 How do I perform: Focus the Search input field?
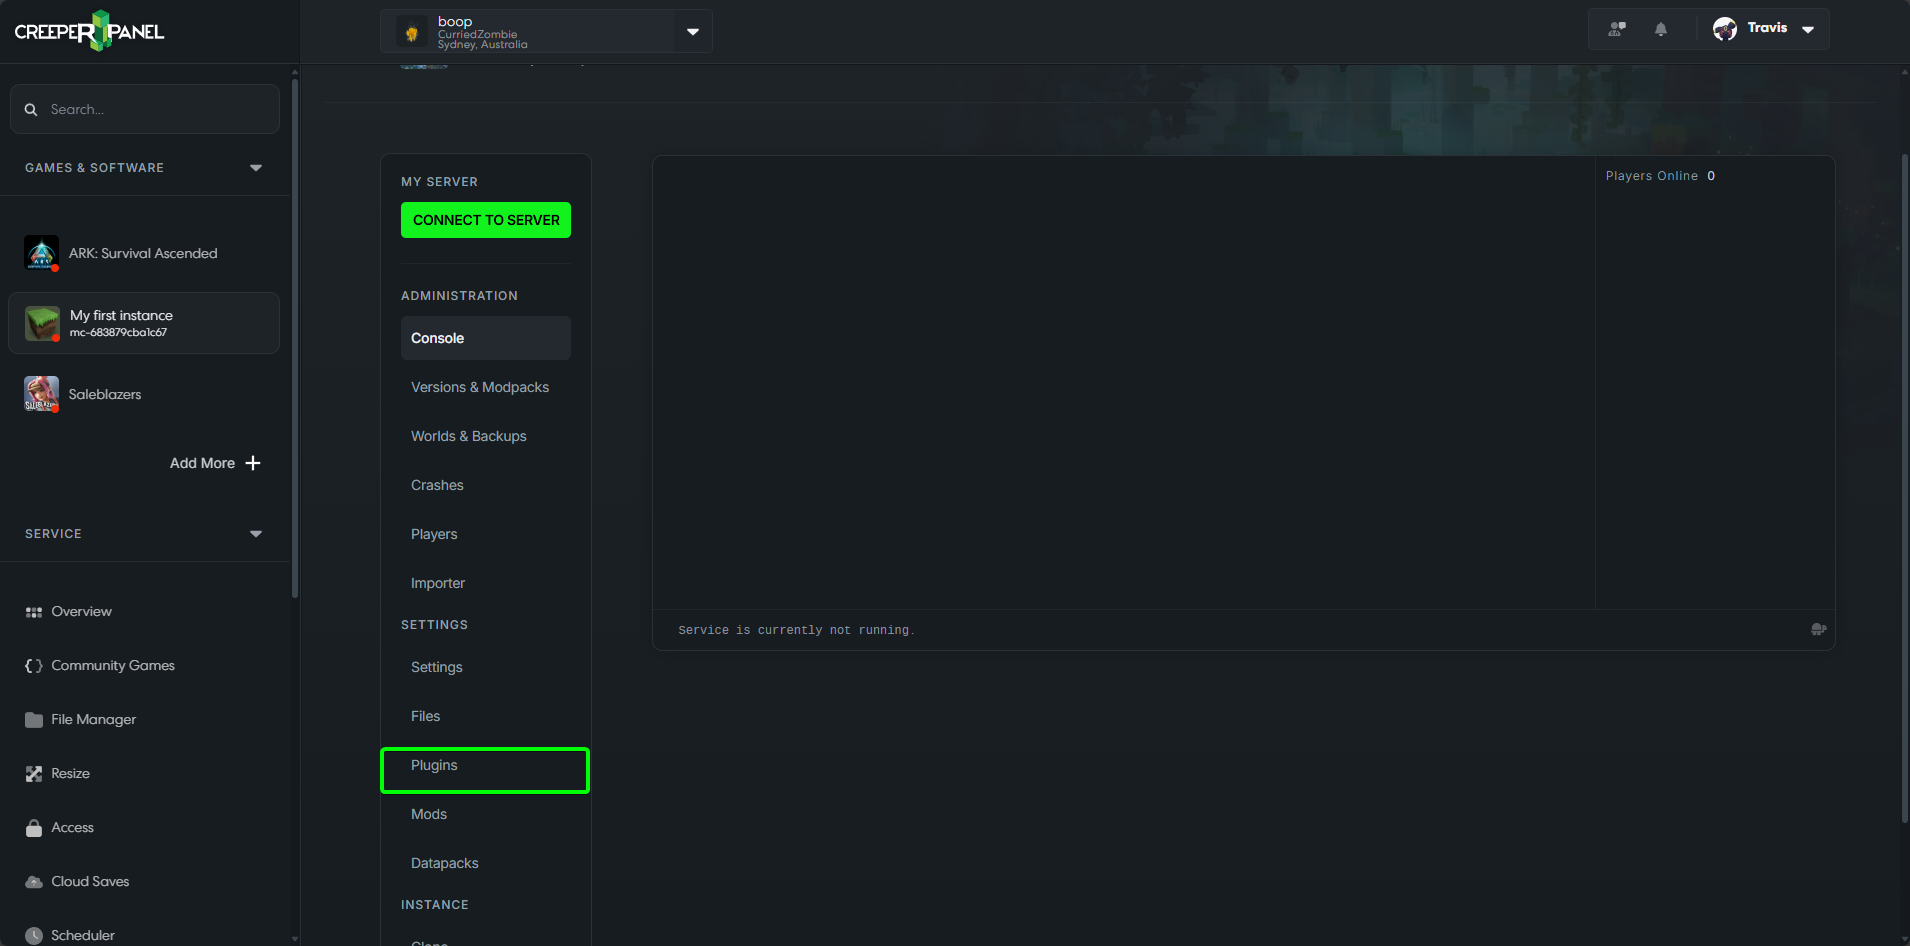click(145, 109)
